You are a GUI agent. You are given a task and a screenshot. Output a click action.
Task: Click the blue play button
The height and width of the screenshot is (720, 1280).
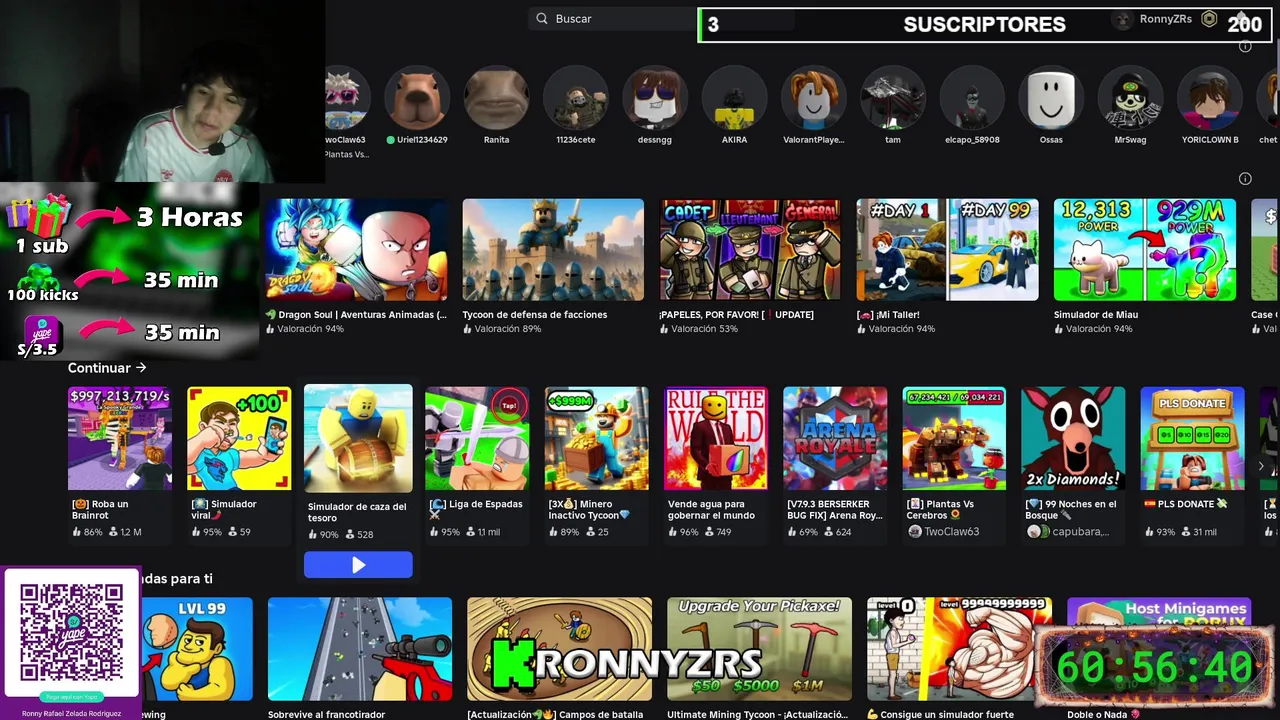pyautogui.click(x=358, y=565)
